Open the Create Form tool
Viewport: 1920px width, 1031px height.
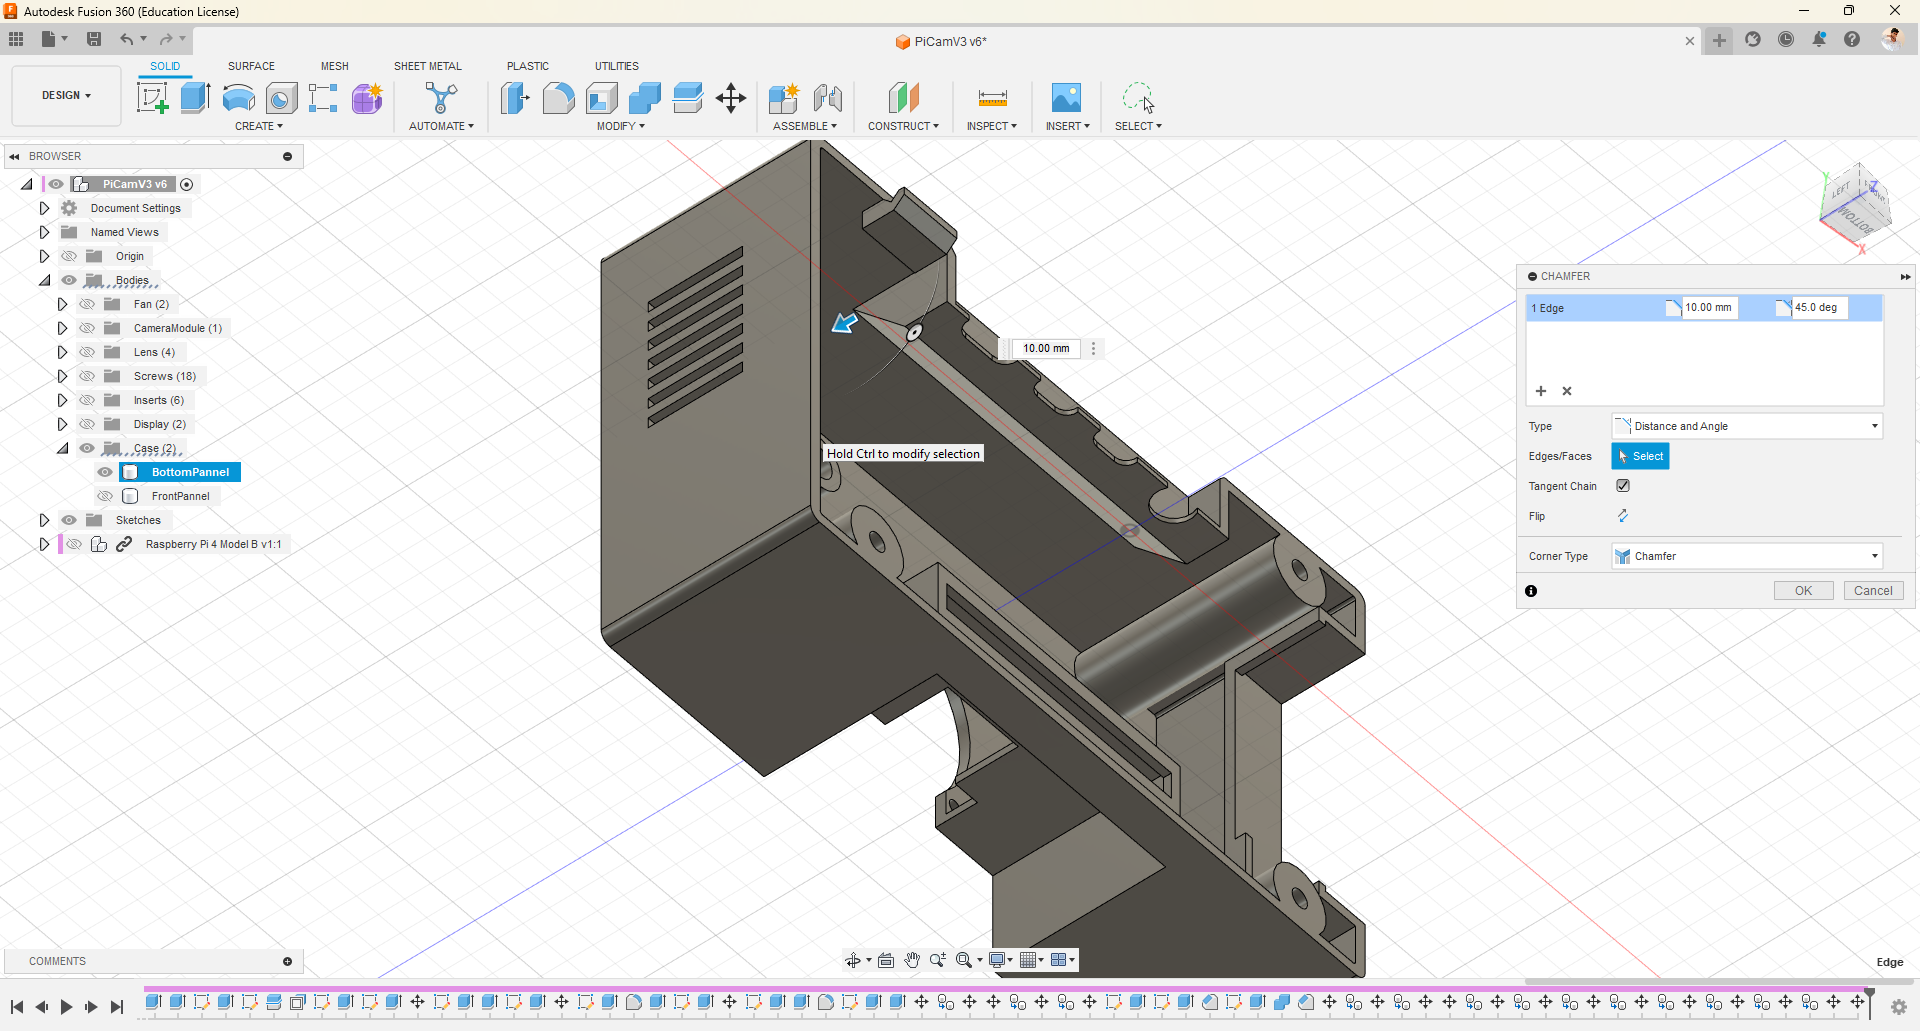367,98
